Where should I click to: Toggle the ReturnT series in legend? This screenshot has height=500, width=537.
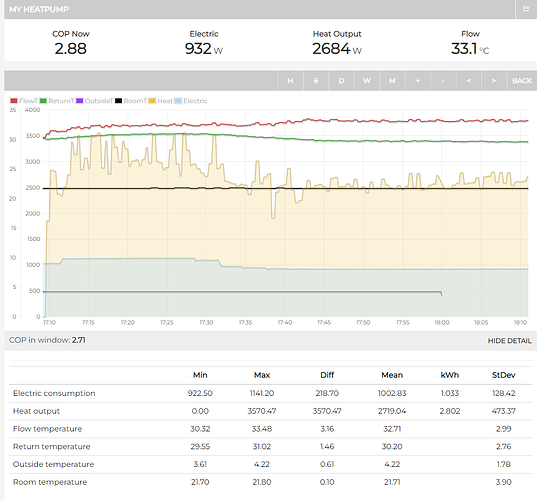[x=57, y=101]
